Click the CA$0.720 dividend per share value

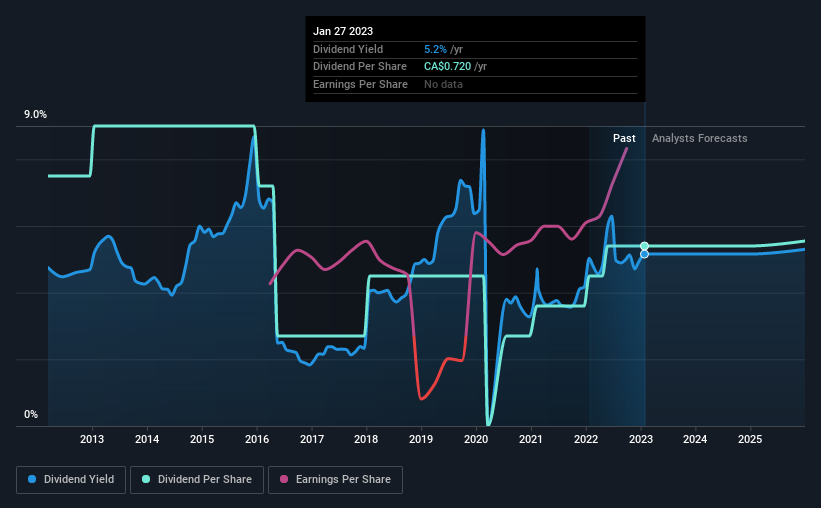(x=448, y=67)
